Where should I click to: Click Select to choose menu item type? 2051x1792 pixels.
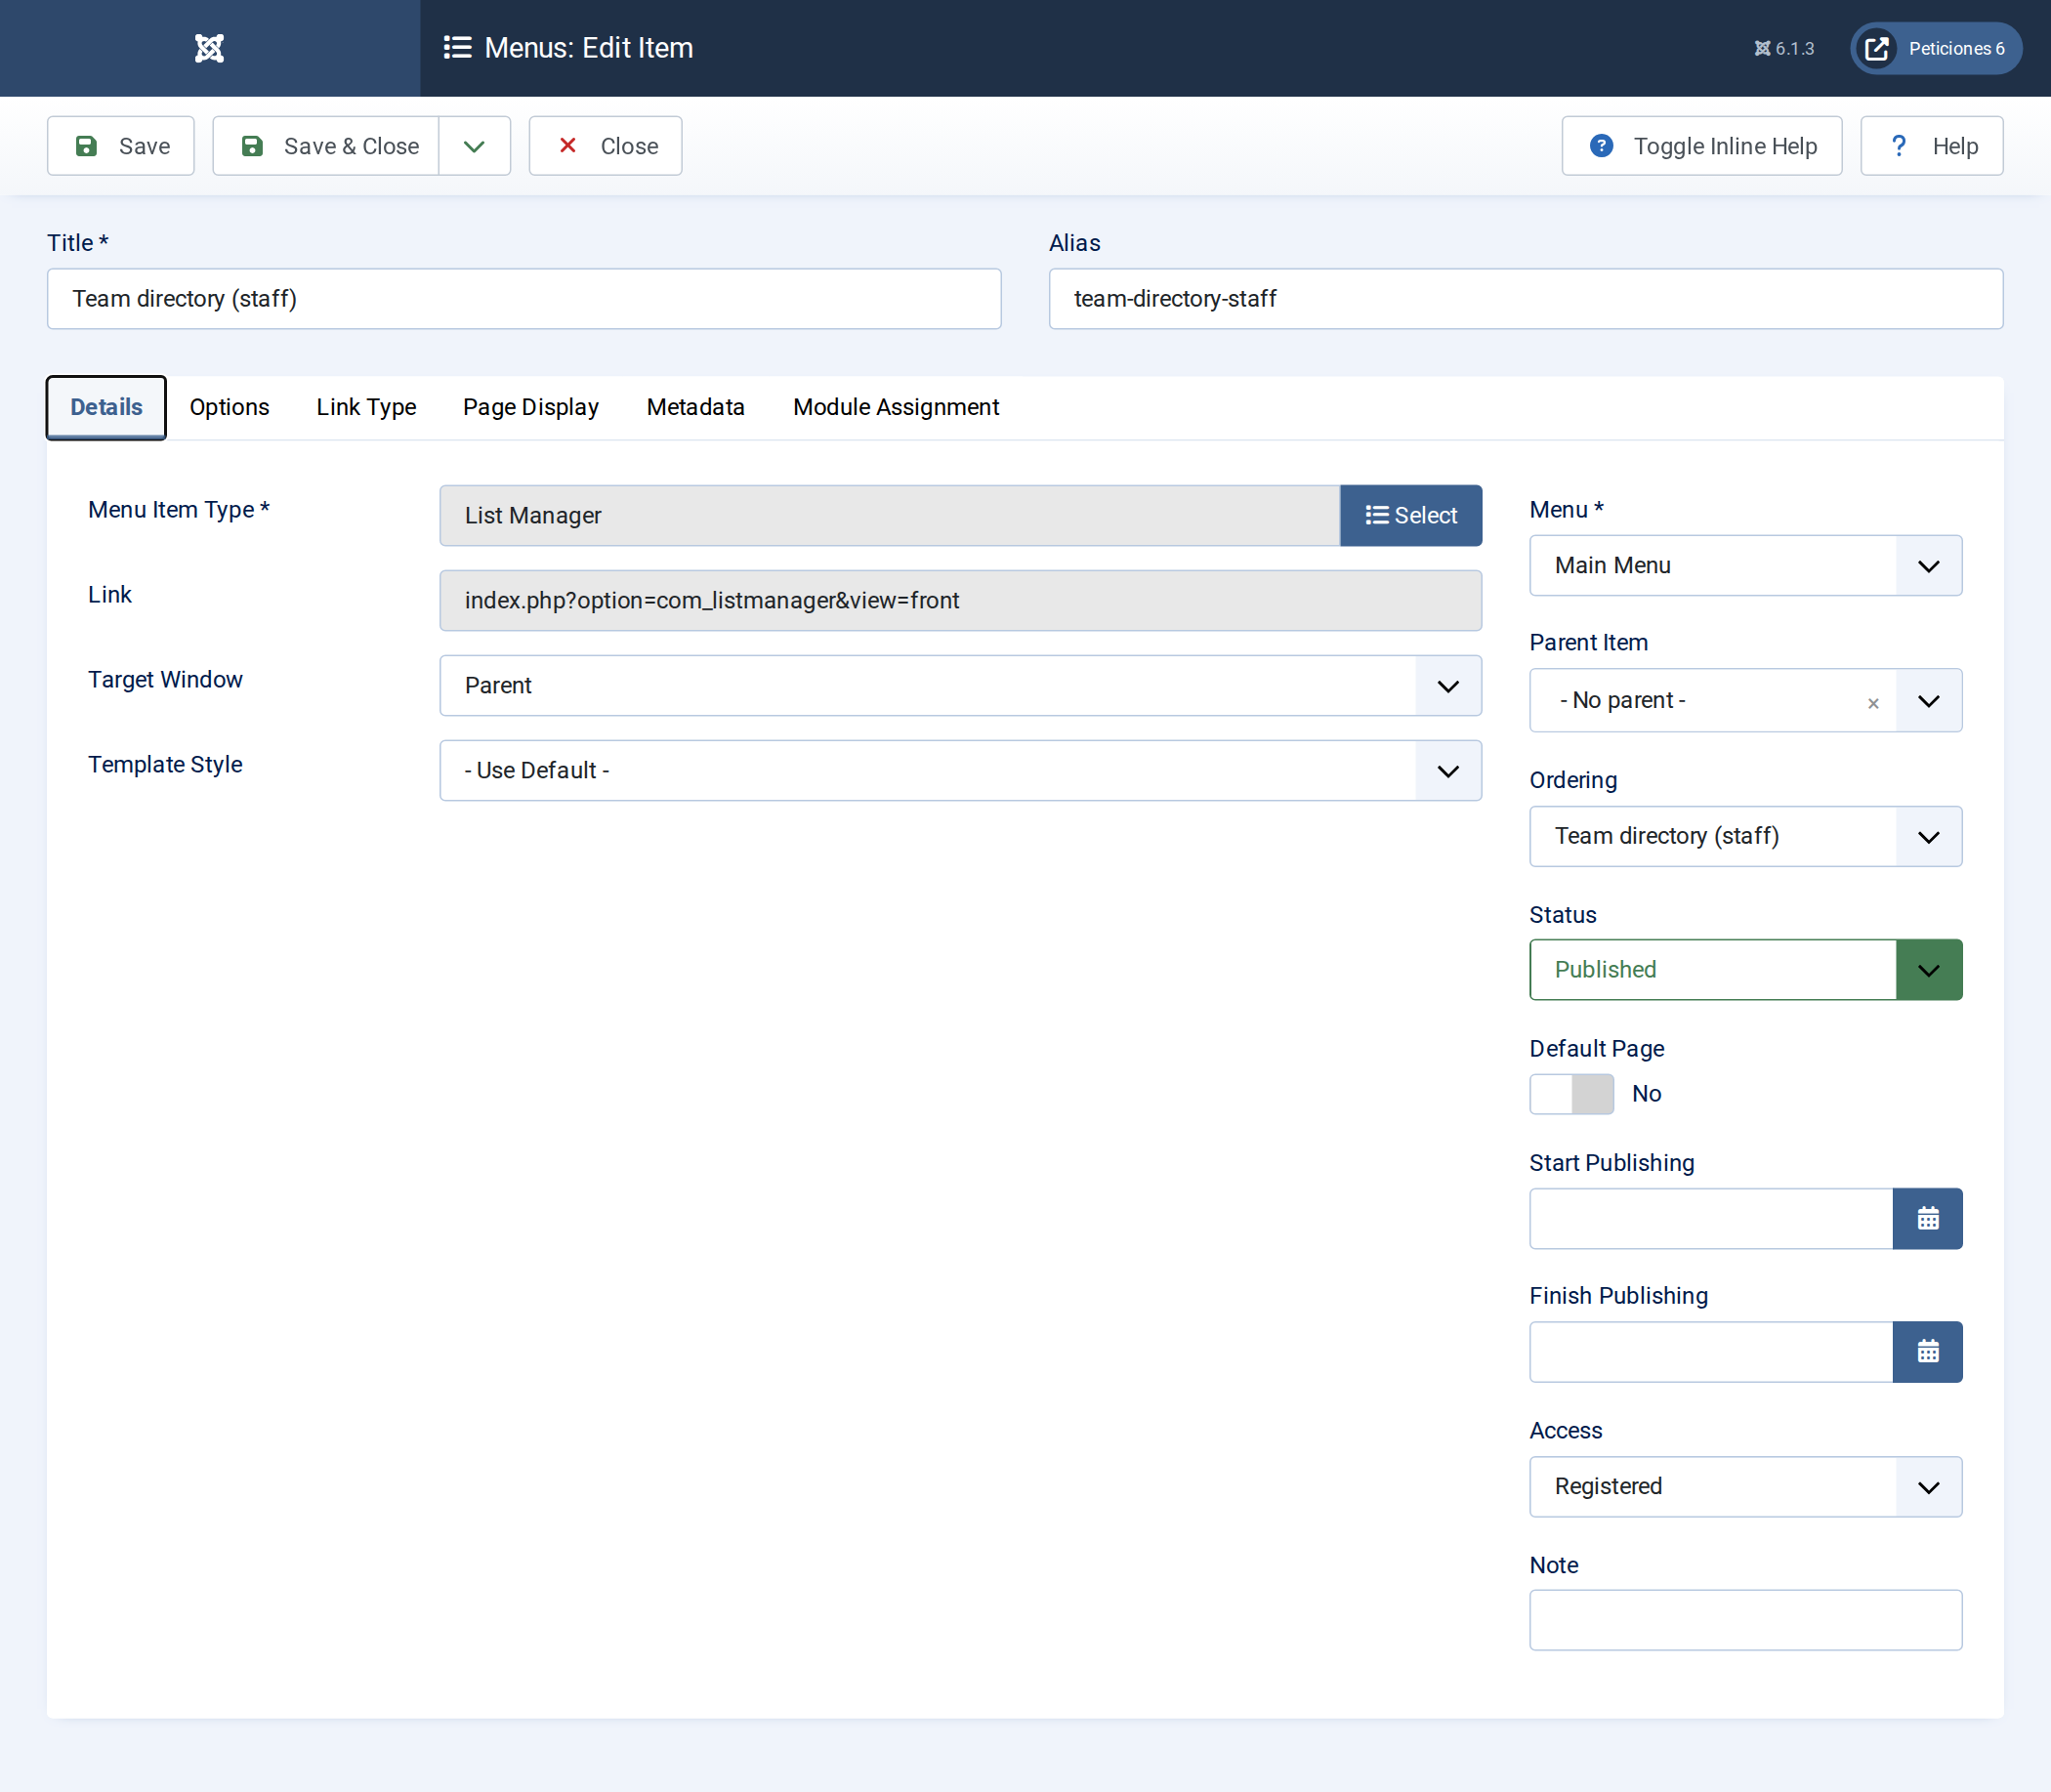pyautogui.click(x=1411, y=516)
